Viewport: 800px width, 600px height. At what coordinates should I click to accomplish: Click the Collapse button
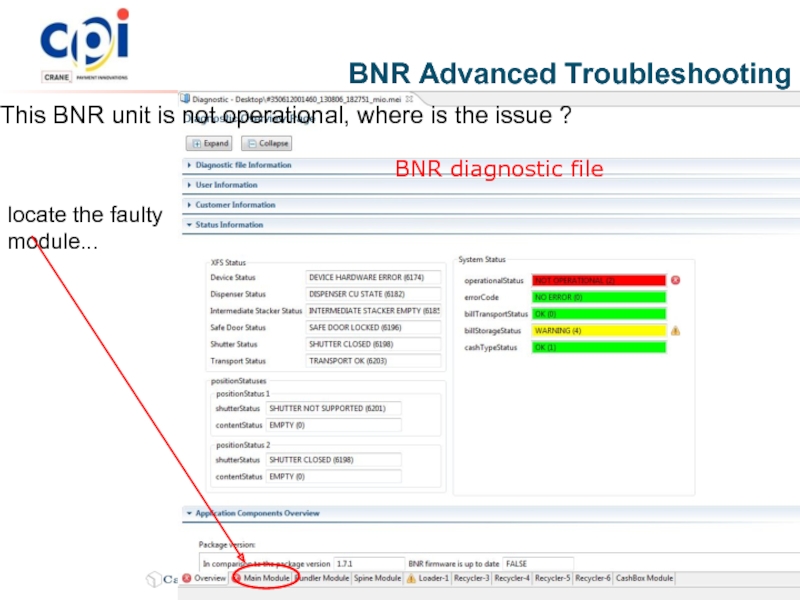point(266,143)
